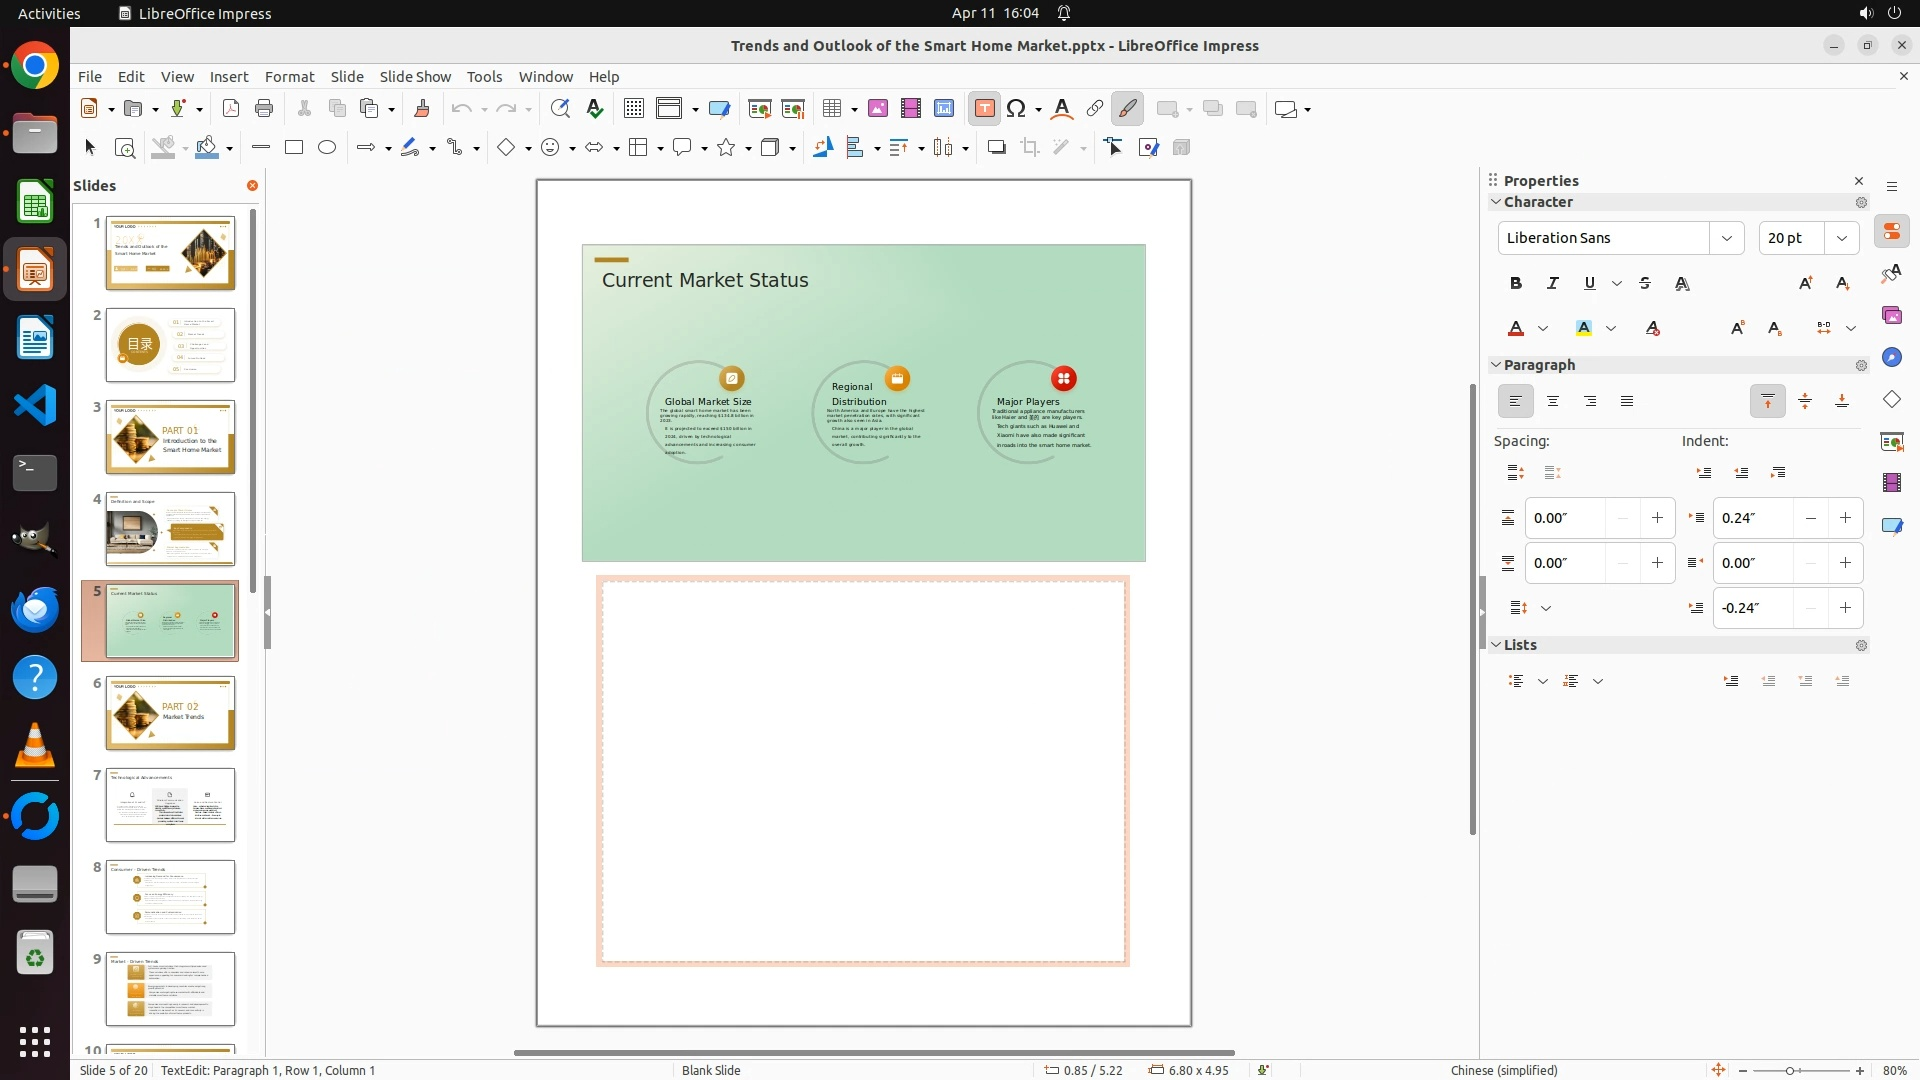Open the font name dropdown
The image size is (1920, 1080).
pos(1726,238)
